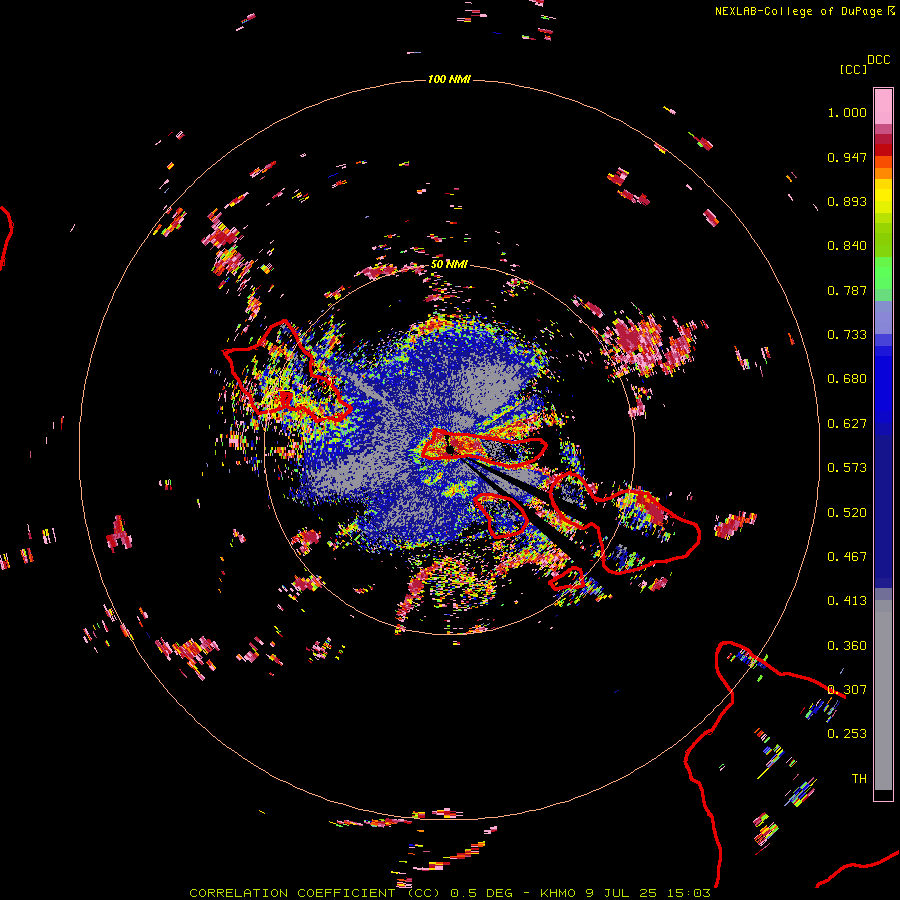Click the 0.840 legend value

[x=847, y=246]
